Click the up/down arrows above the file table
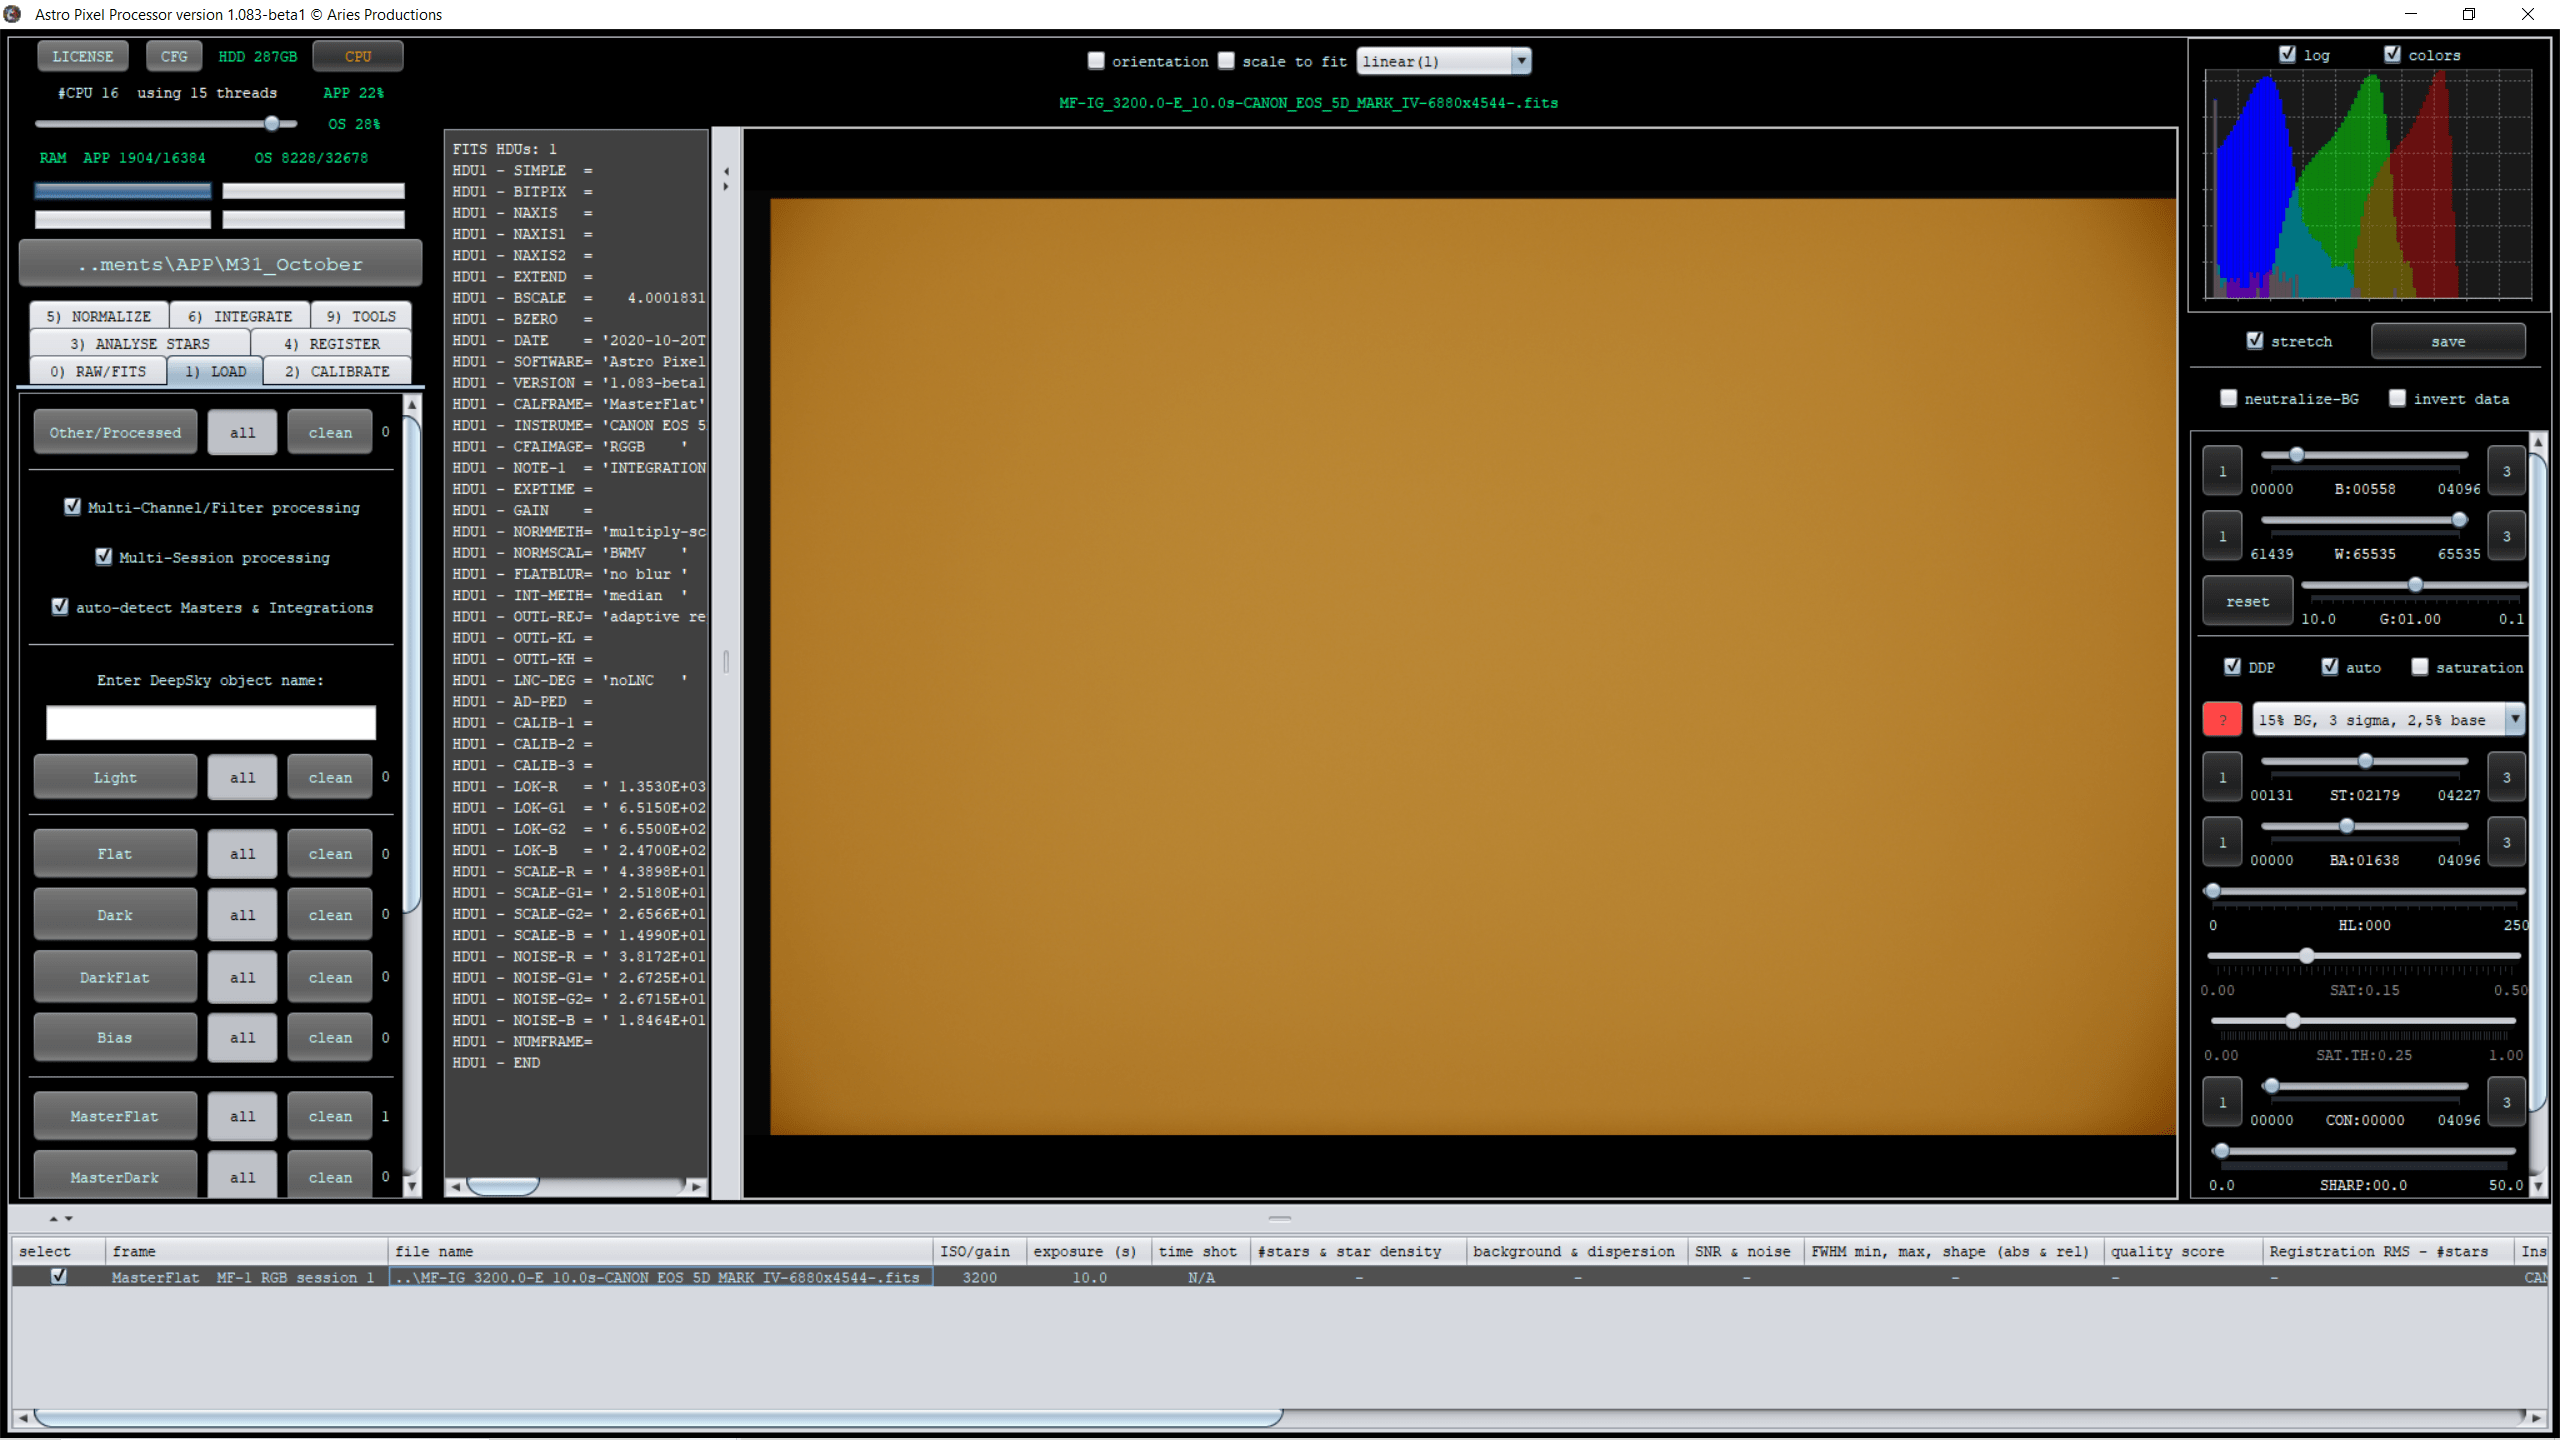This screenshot has width=2560, height=1440. [x=61, y=1218]
